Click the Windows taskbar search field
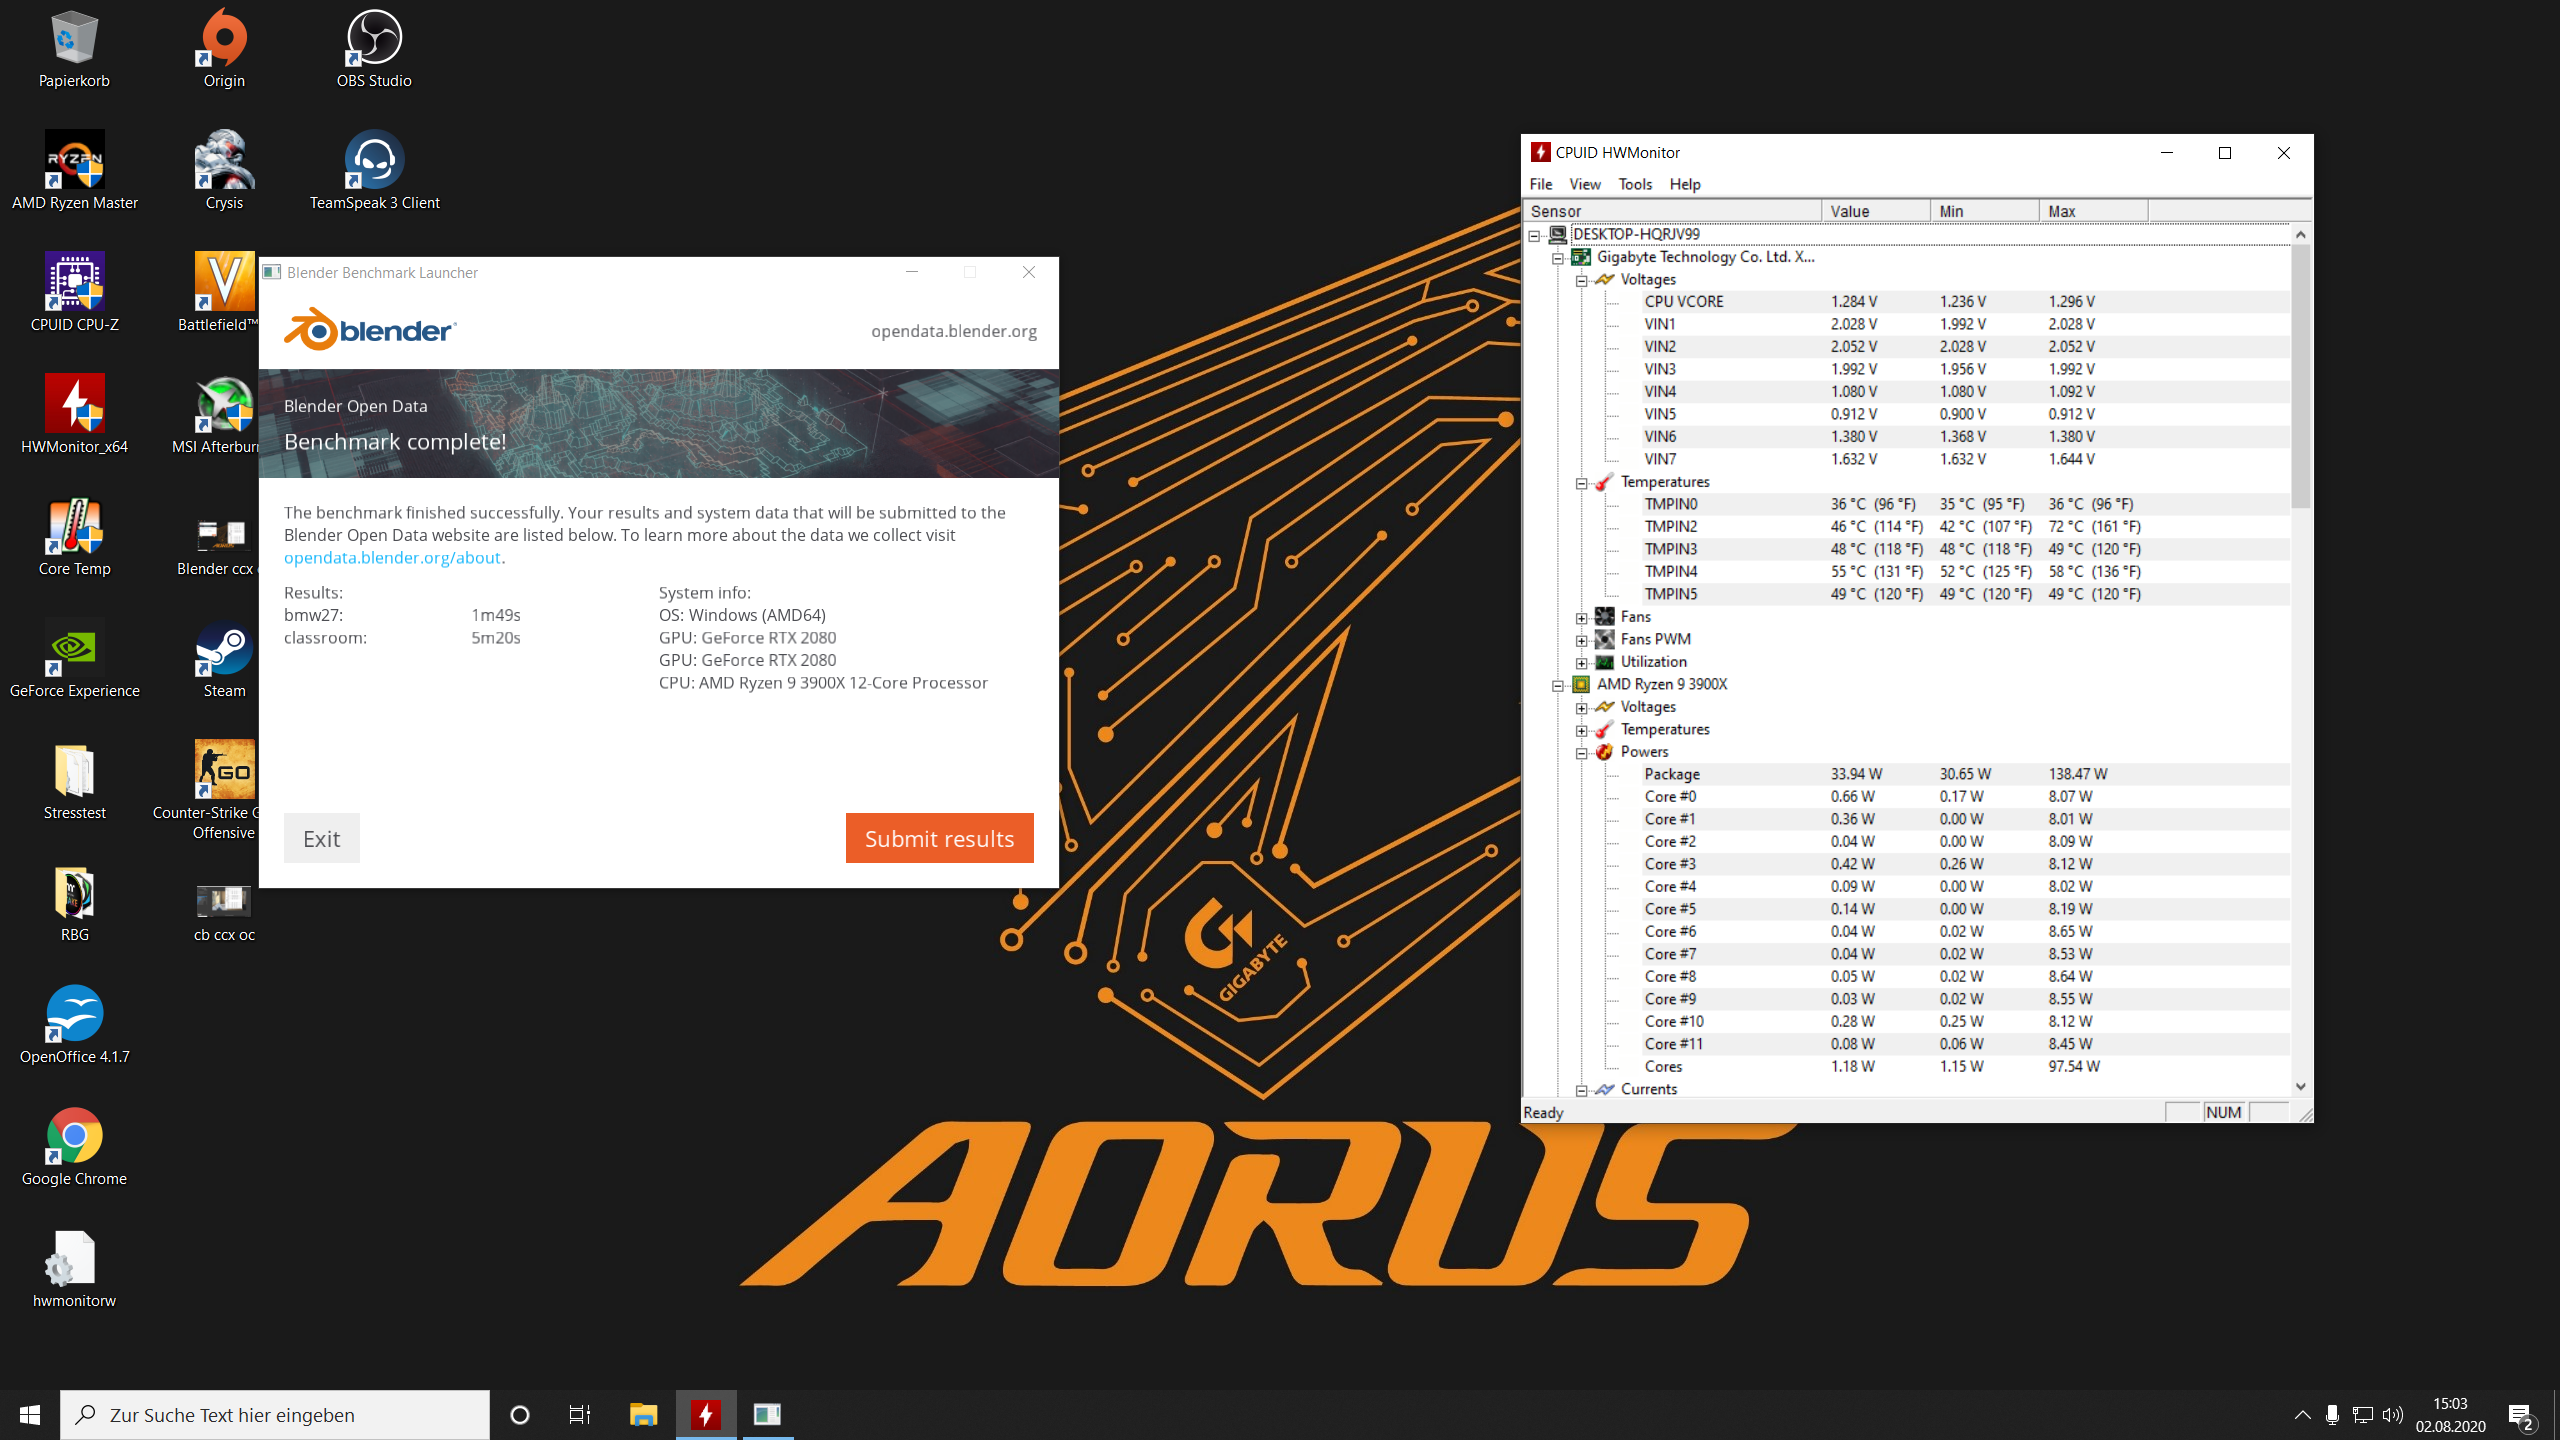 click(x=275, y=1414)
